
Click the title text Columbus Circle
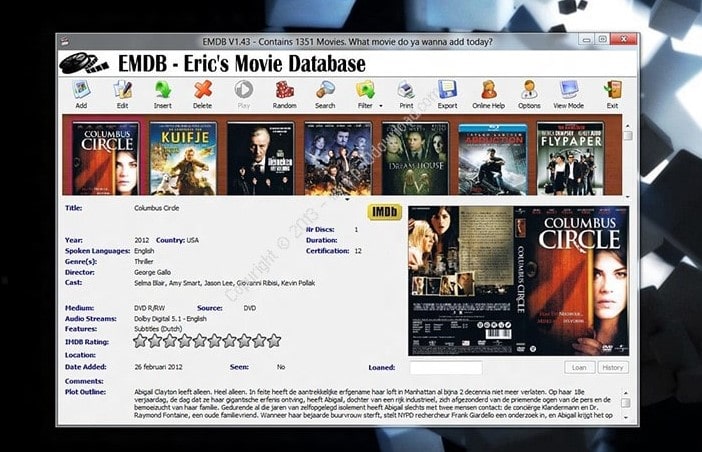[157, 208]
